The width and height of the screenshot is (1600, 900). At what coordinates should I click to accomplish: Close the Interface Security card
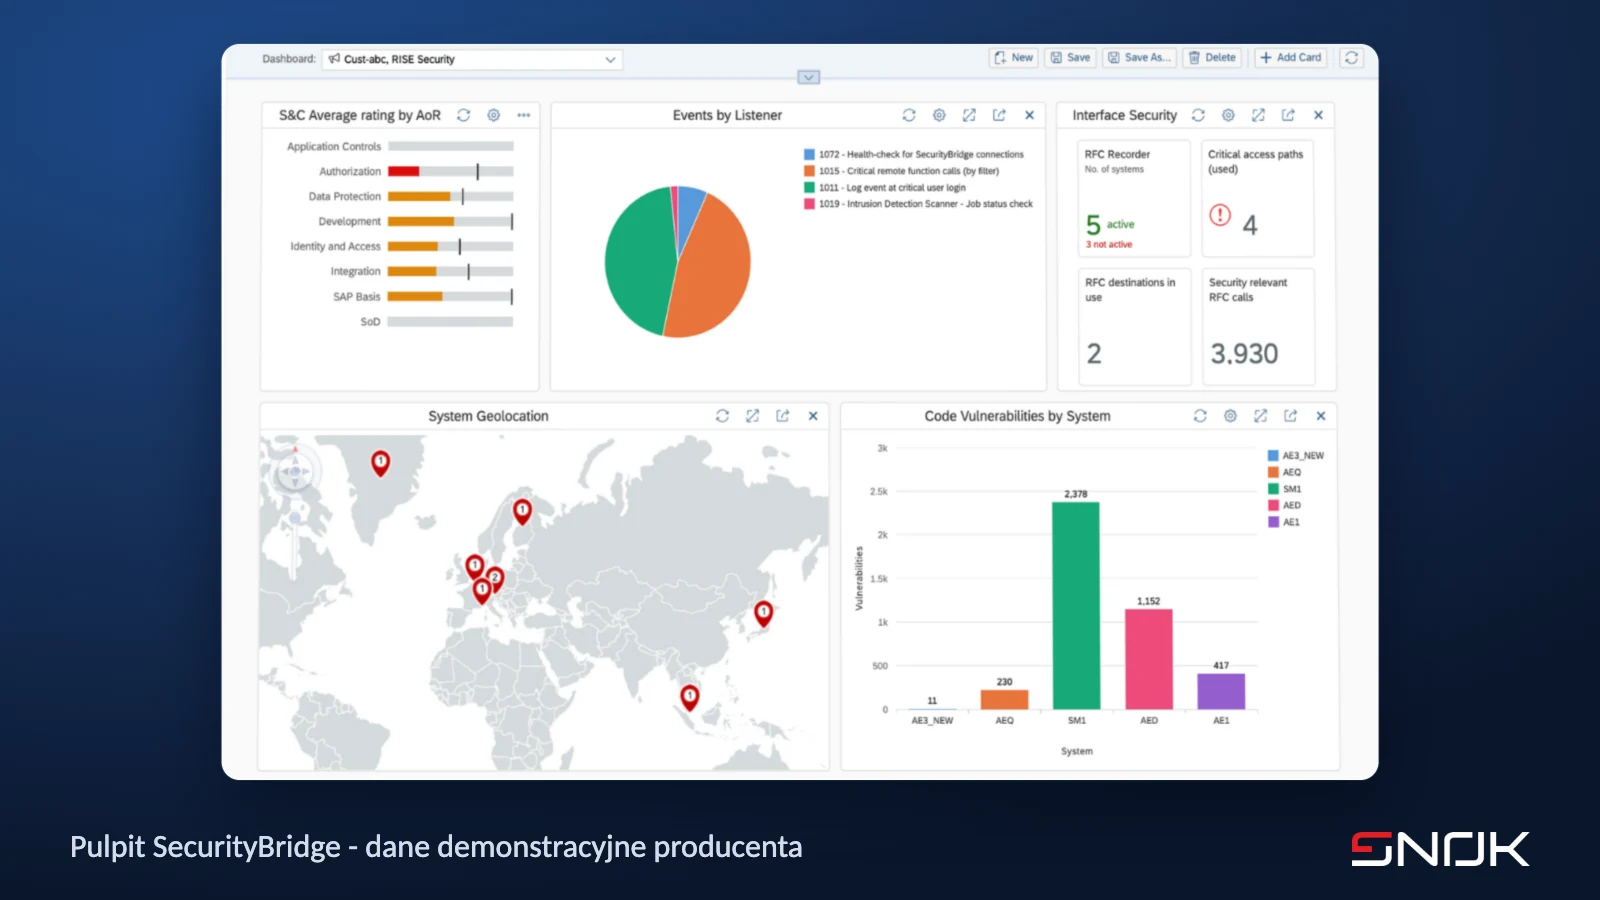click(1318, 115)
